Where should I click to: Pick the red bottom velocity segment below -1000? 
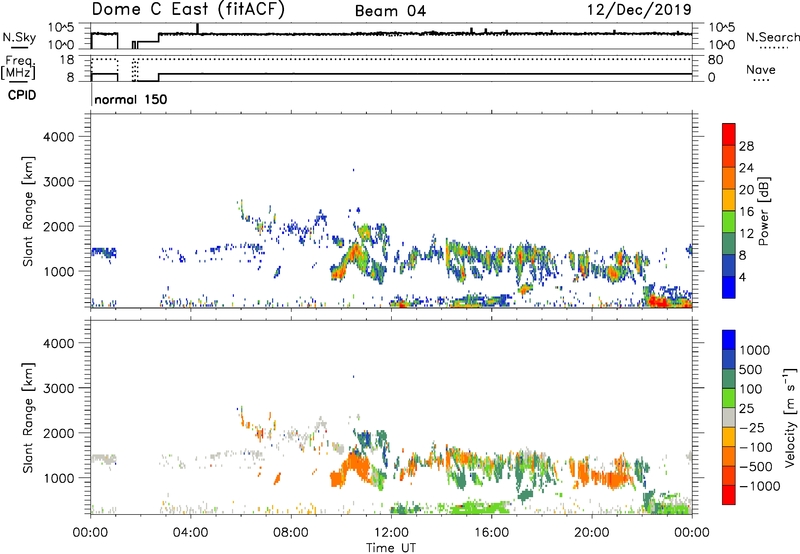[x=729, y=495]
